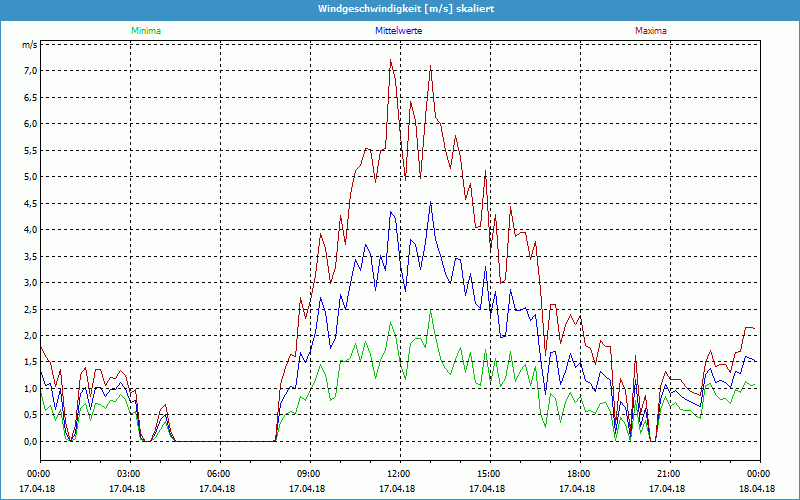
Task: Click the 17.04.18 date under 12:00
Action: pyautogui.click(x=397, y=488)
